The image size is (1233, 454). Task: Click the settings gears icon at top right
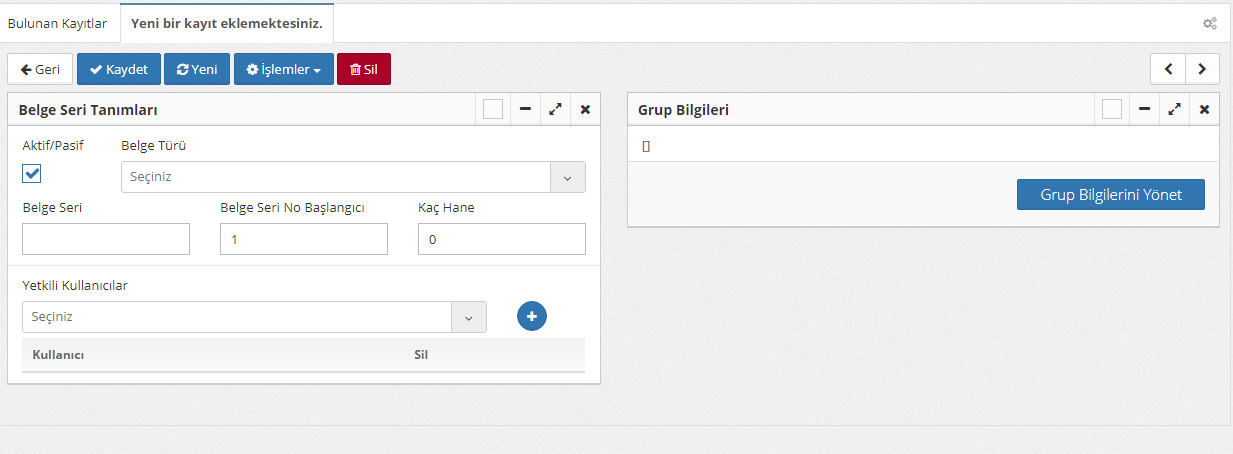click(1209, 23)
